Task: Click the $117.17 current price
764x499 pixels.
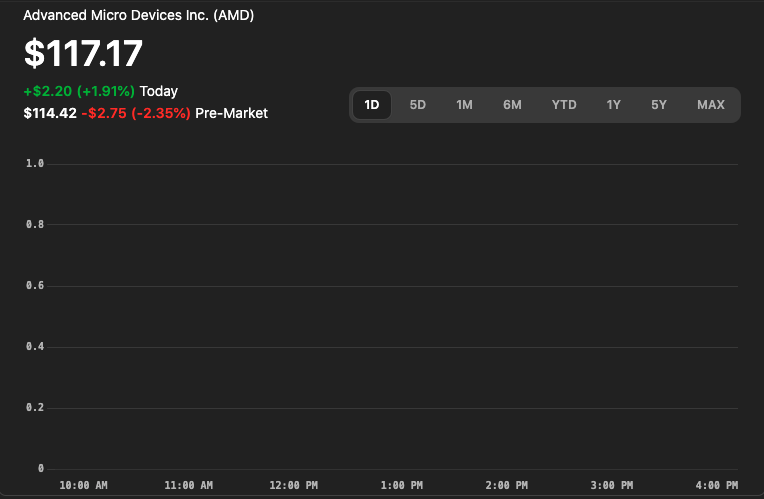Action: [83, 53]
